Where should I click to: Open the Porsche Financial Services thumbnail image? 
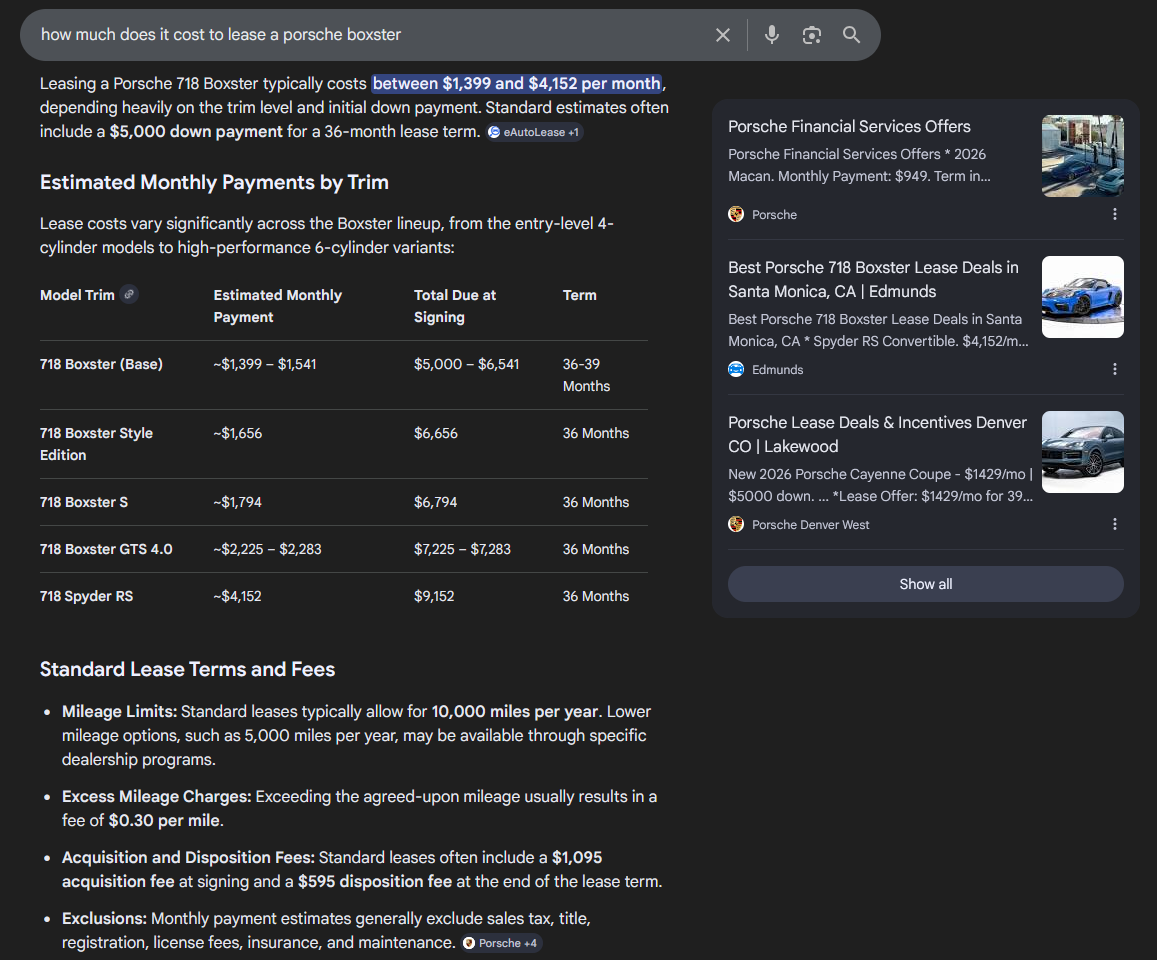tap(1082, 156)
